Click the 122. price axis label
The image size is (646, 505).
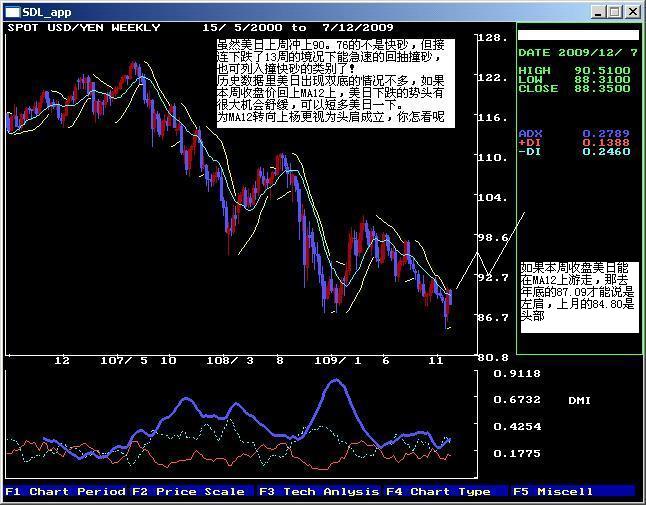(x=493, y=78)
